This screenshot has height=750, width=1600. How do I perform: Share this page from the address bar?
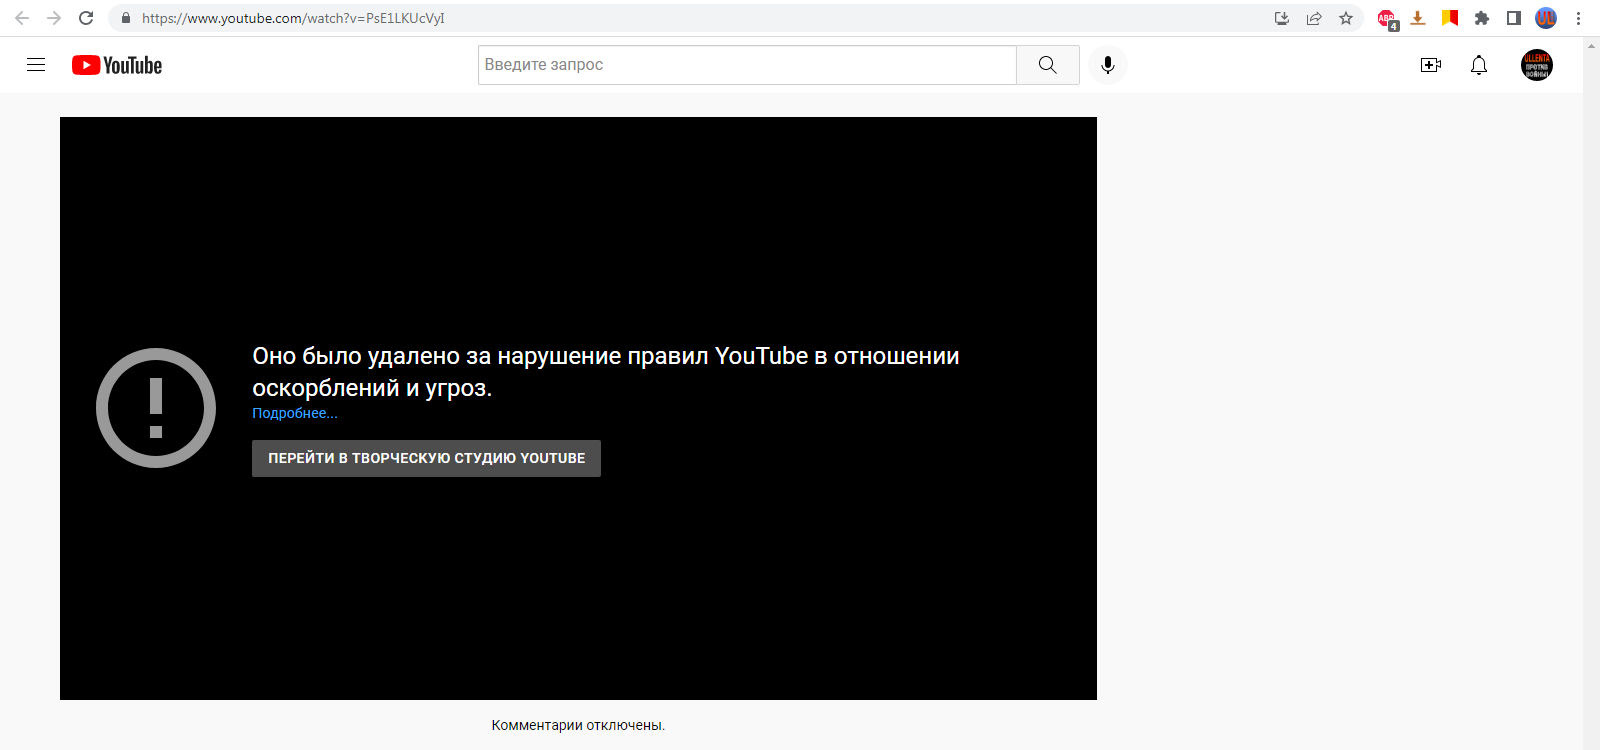click(1314, 18)
